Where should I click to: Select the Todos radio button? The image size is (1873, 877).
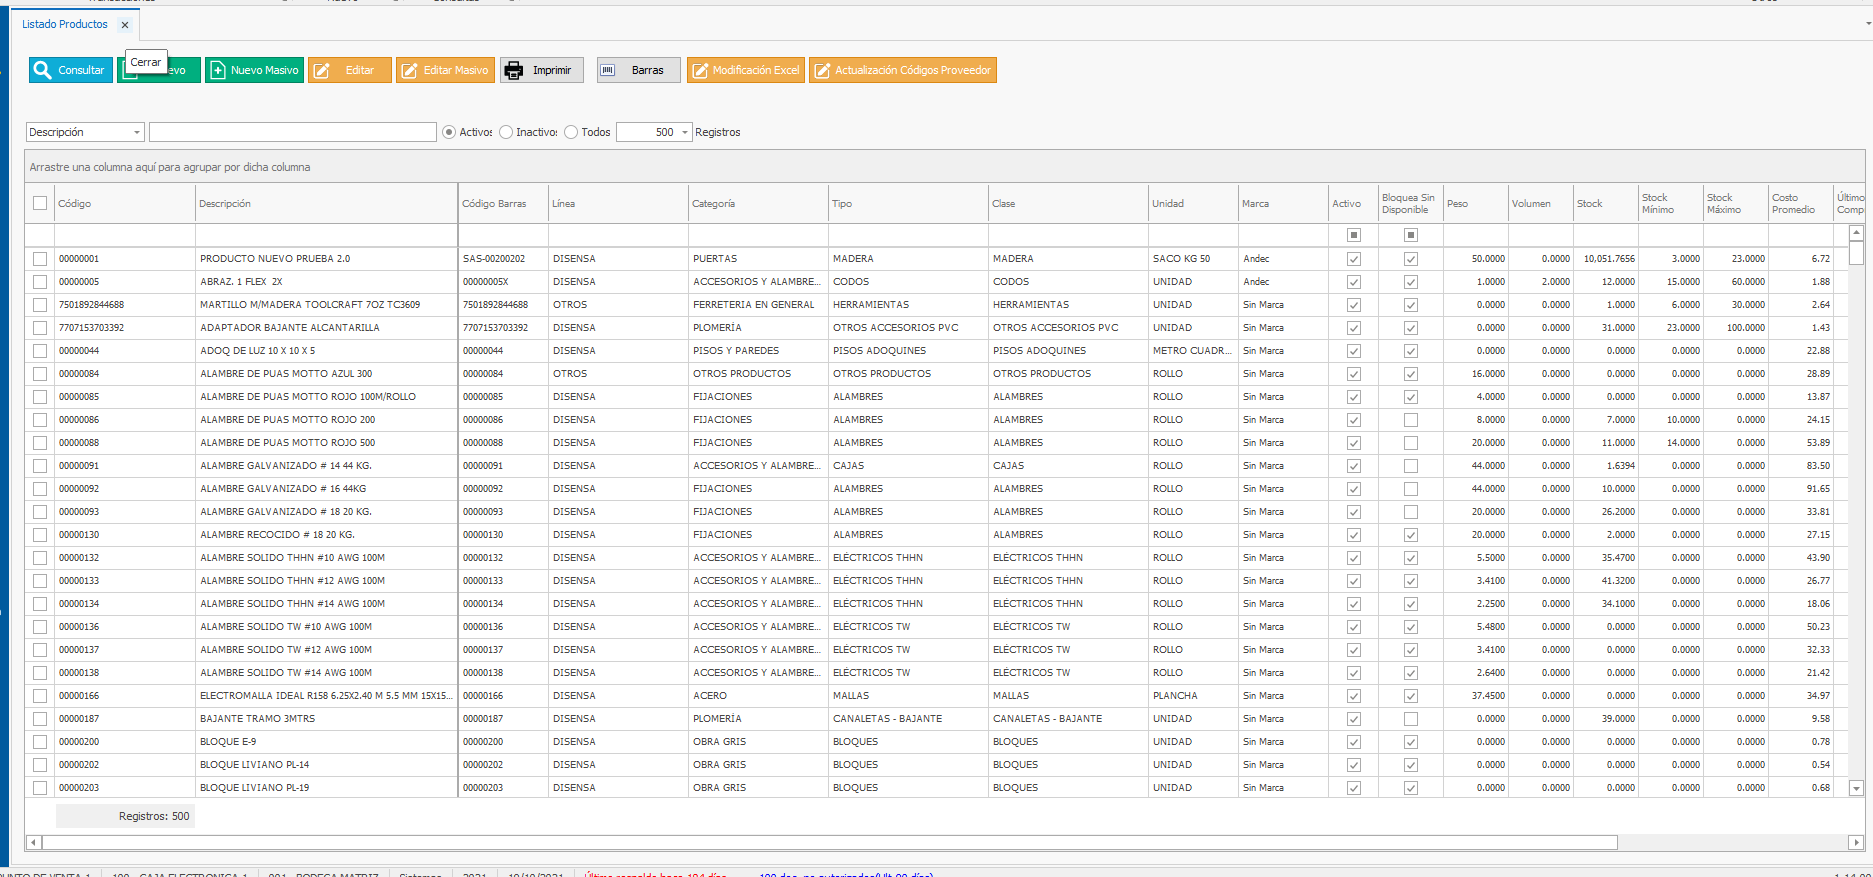click(x=571, y=132)
